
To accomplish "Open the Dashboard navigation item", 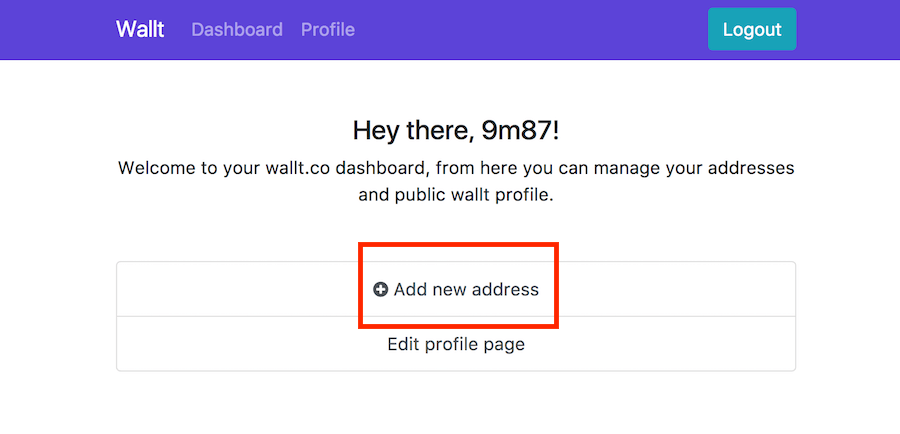I will 237,29.
